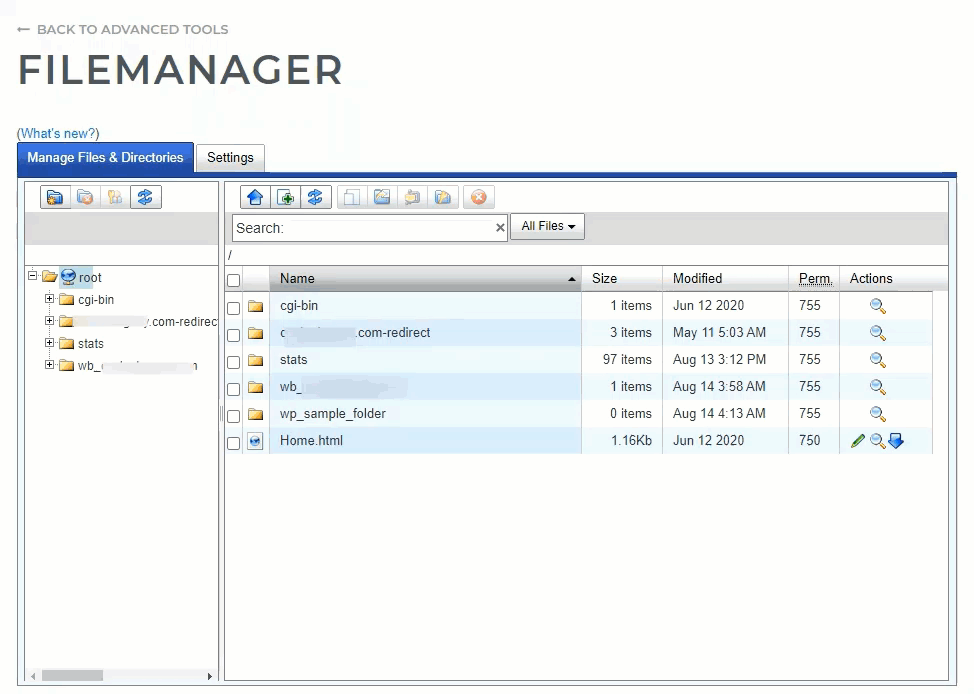
Task: Download Home.html with the blue arrow icon
Action: pos(897,440)
